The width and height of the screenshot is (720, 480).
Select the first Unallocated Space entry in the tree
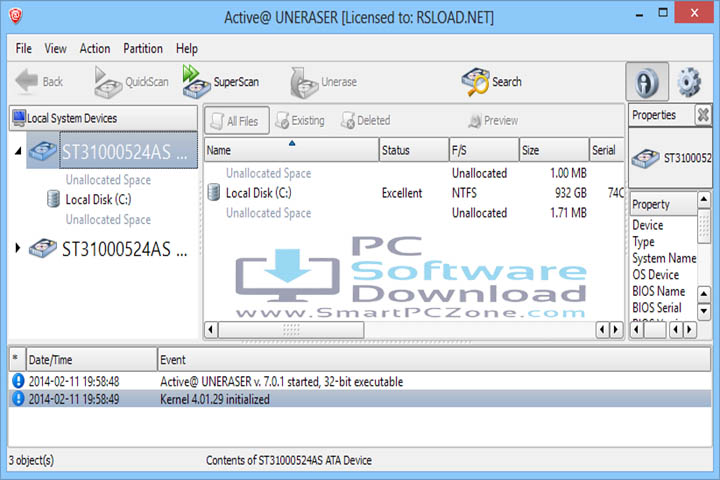click(x=108, y=180)
